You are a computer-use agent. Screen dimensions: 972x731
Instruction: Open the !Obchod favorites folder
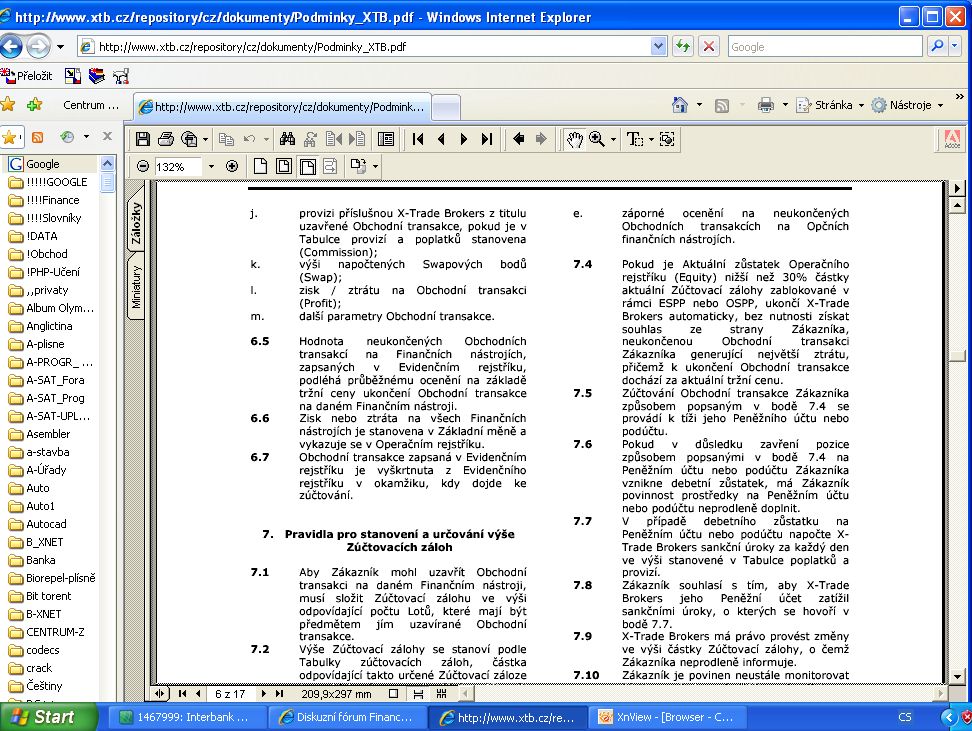46,254
